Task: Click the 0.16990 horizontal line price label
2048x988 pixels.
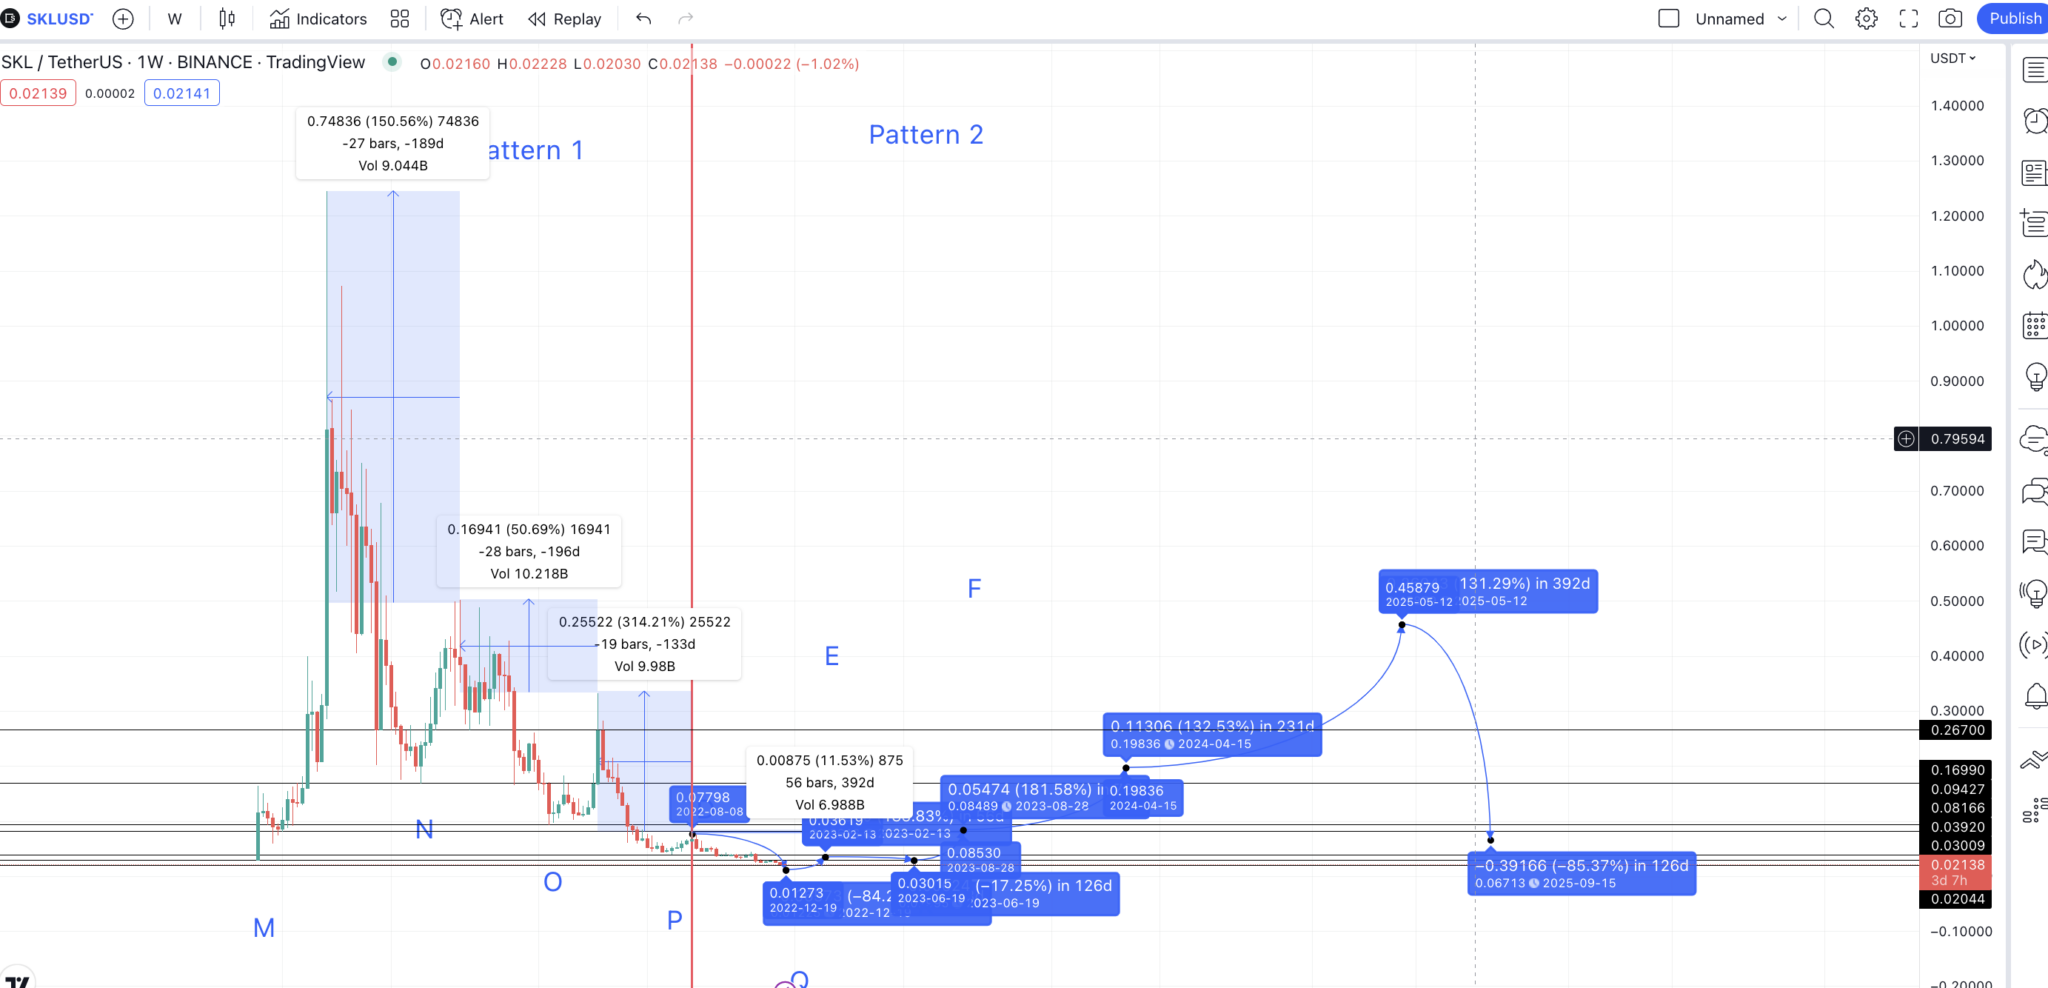Action: coord(1956,770)
